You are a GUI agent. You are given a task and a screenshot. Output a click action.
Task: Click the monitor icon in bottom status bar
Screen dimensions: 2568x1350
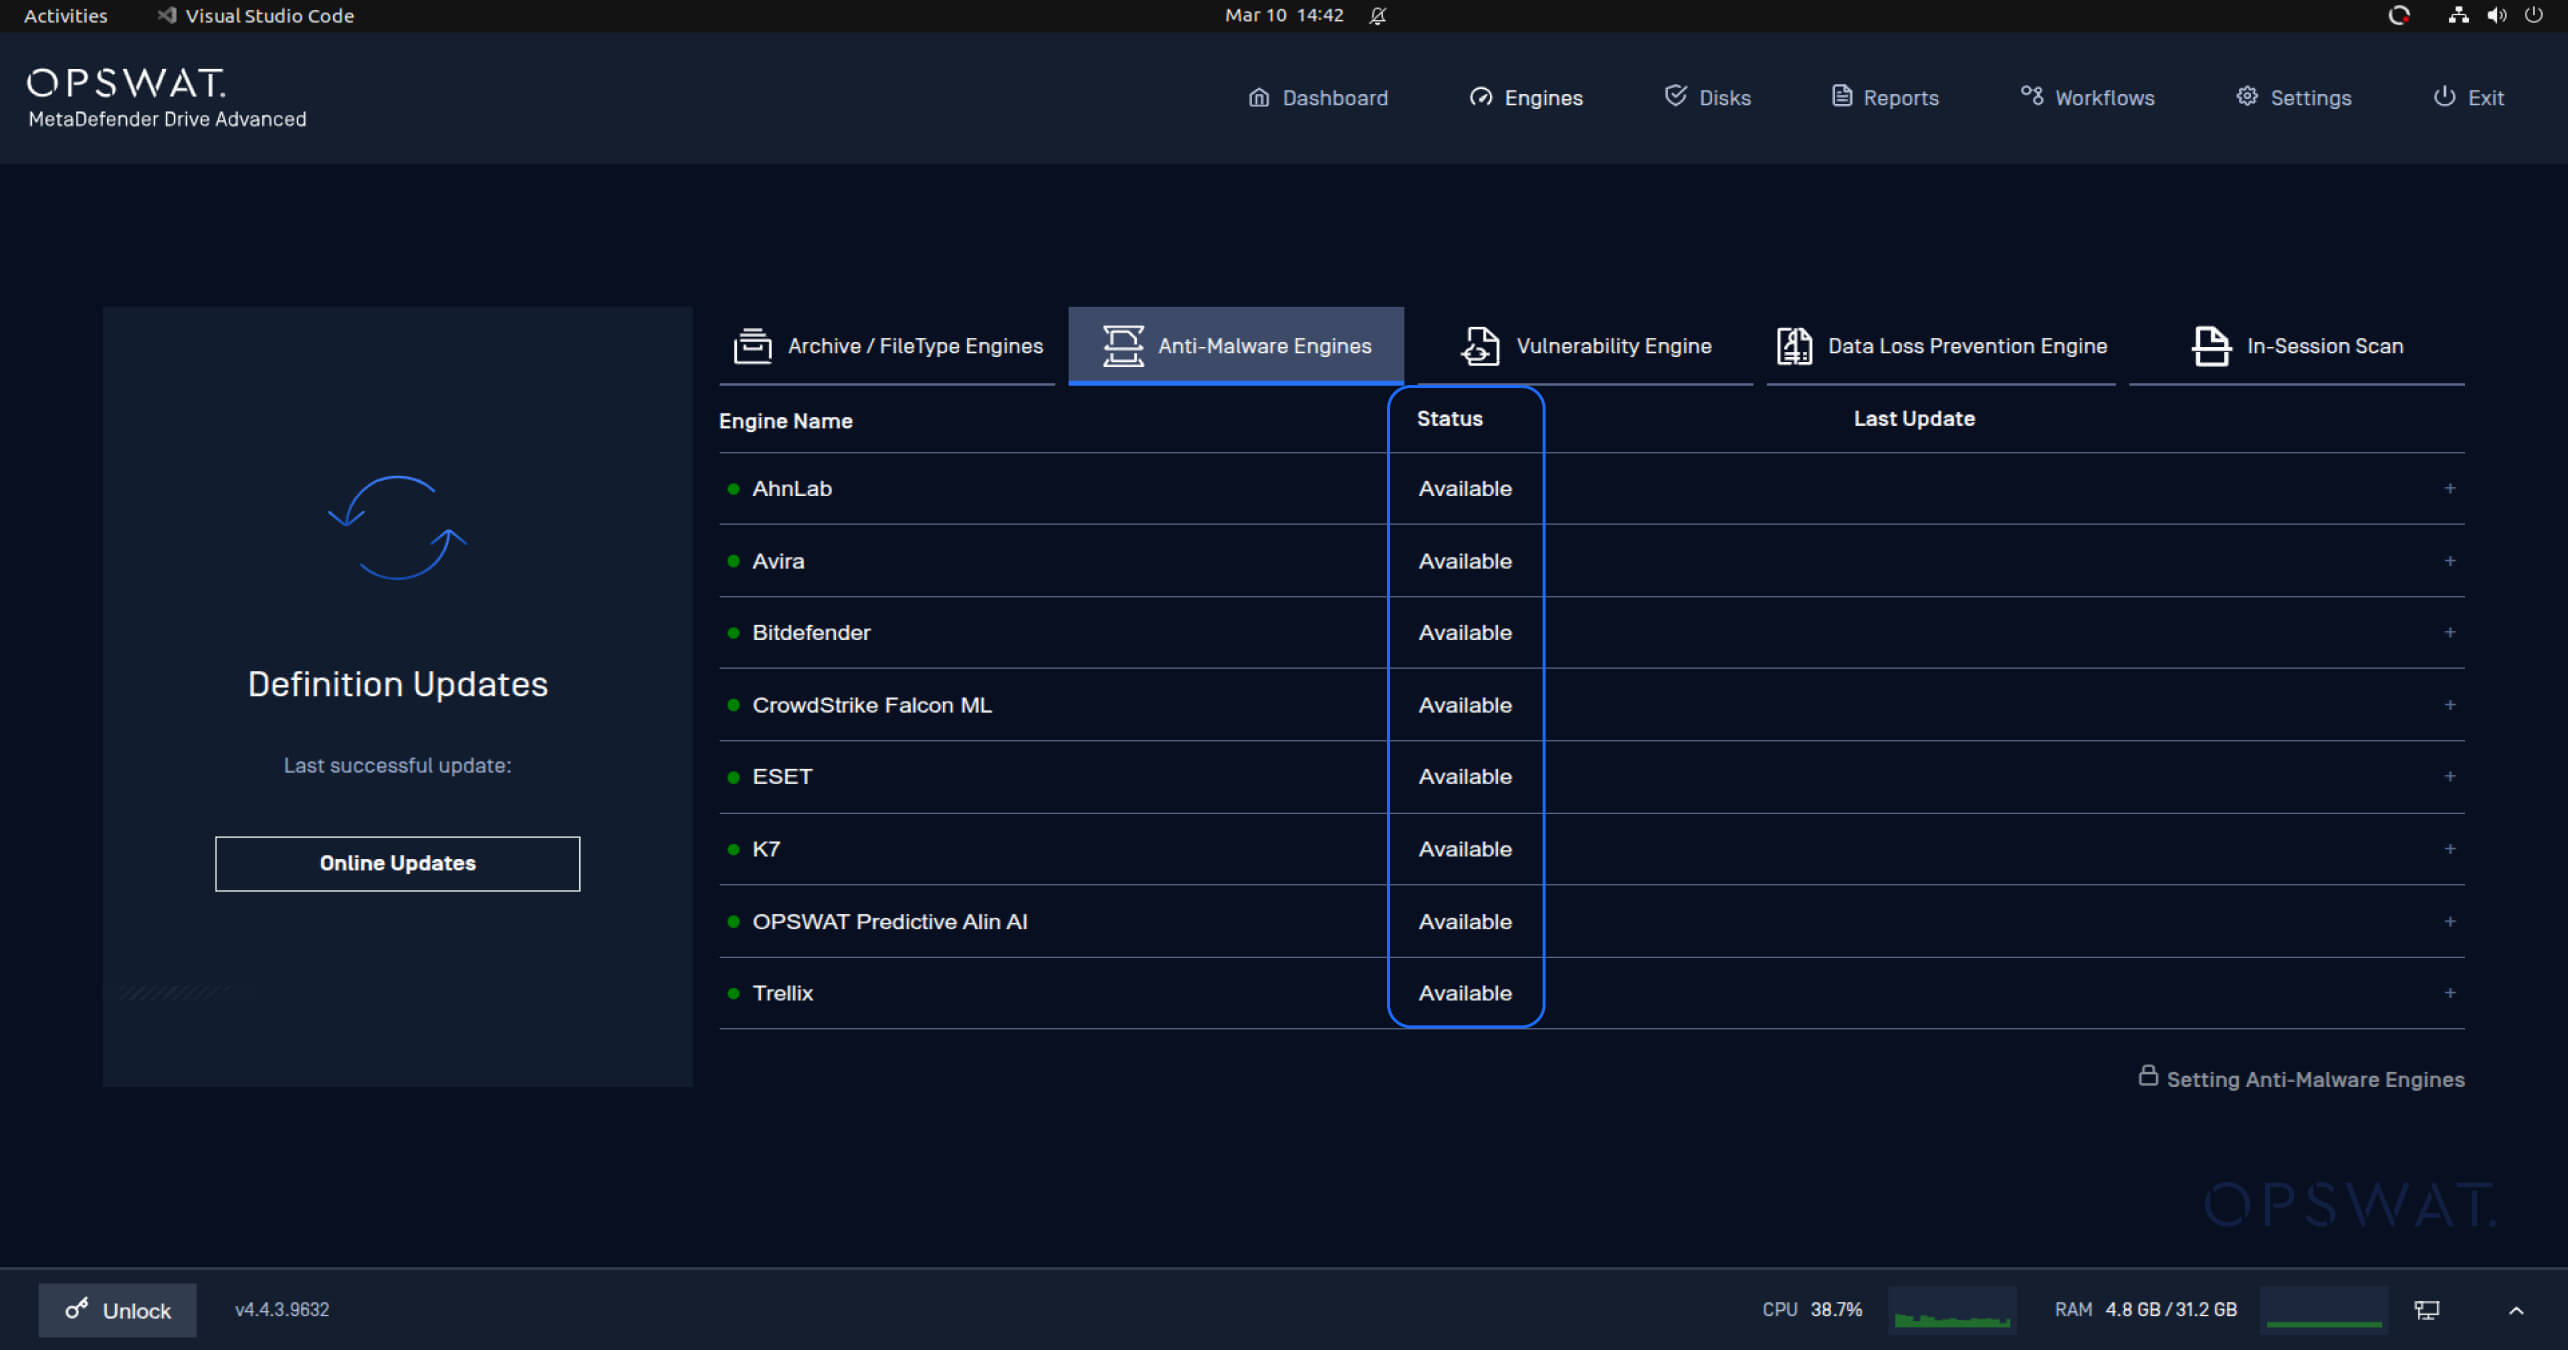coord(2427,1310)
